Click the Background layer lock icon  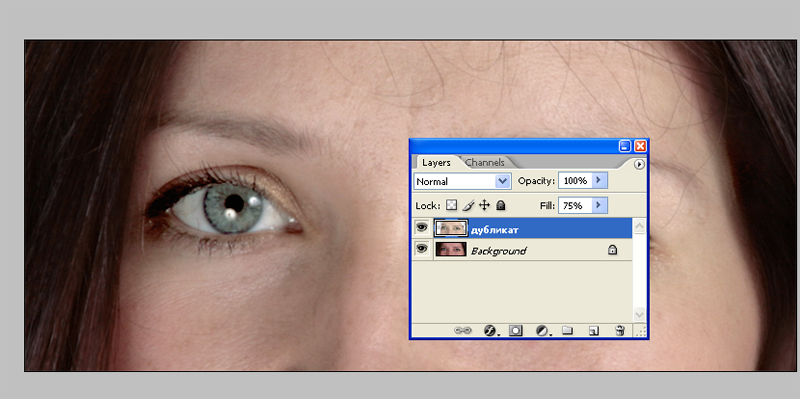612,250
